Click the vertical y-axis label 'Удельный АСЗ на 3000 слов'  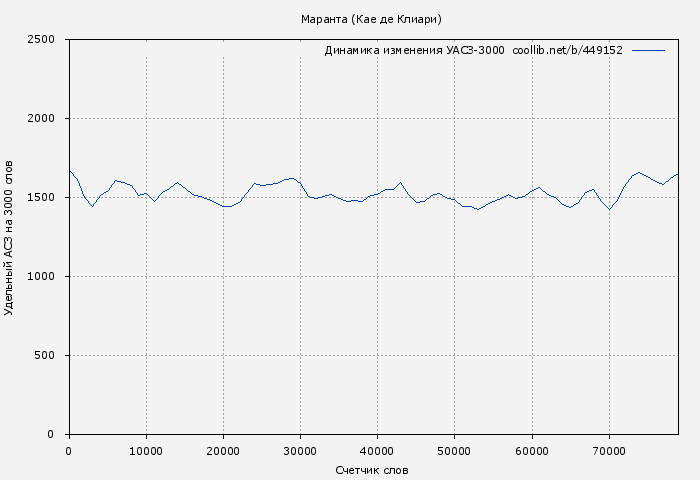[10, 237]
